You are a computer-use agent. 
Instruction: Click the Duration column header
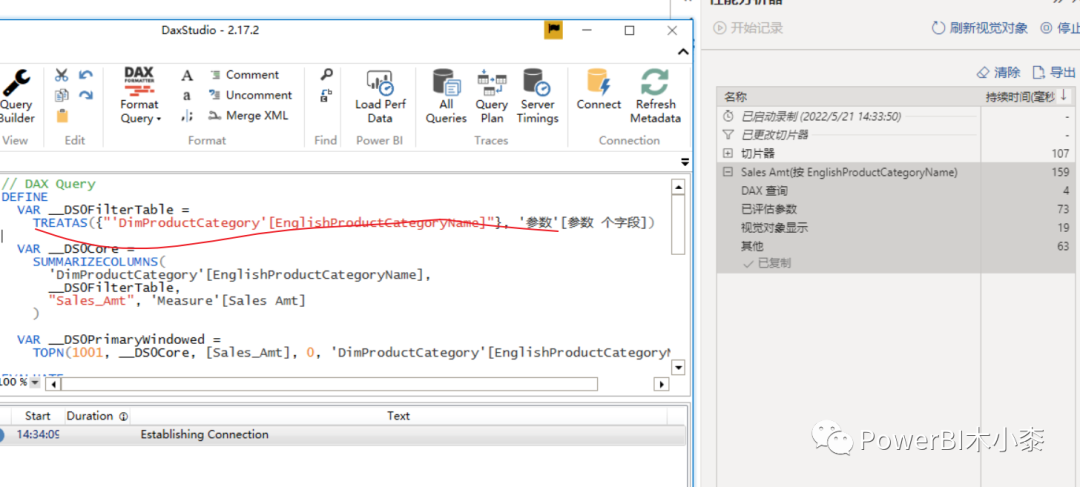point(96,416)
